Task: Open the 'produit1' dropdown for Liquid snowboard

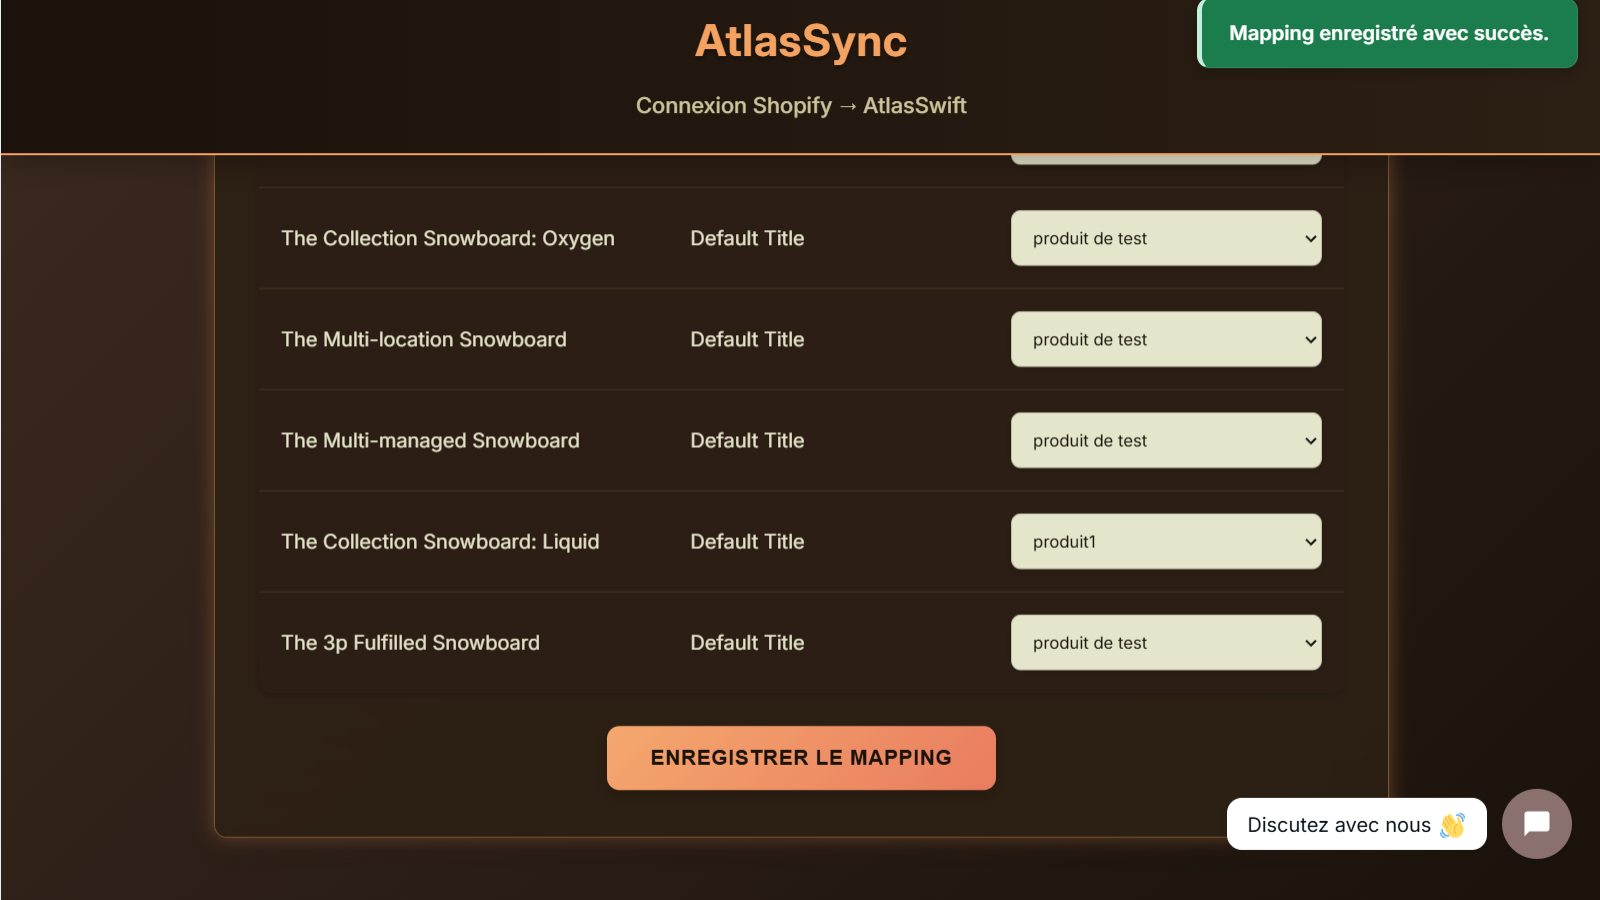Action: coord(1165,541)
